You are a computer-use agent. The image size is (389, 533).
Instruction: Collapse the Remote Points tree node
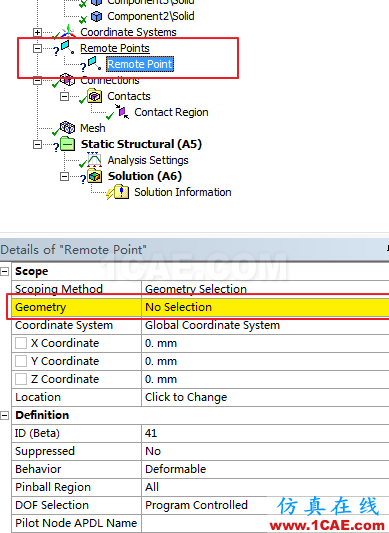click(37, 48)
